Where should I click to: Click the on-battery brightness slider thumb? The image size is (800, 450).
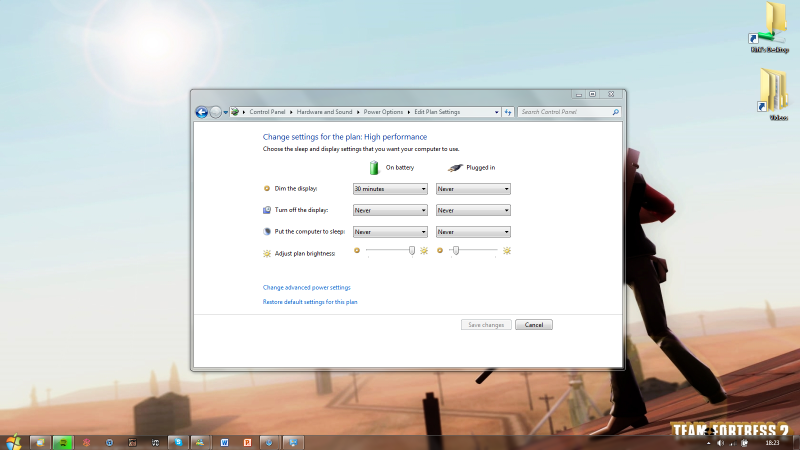pyautogui.click(x=412, y=251)
